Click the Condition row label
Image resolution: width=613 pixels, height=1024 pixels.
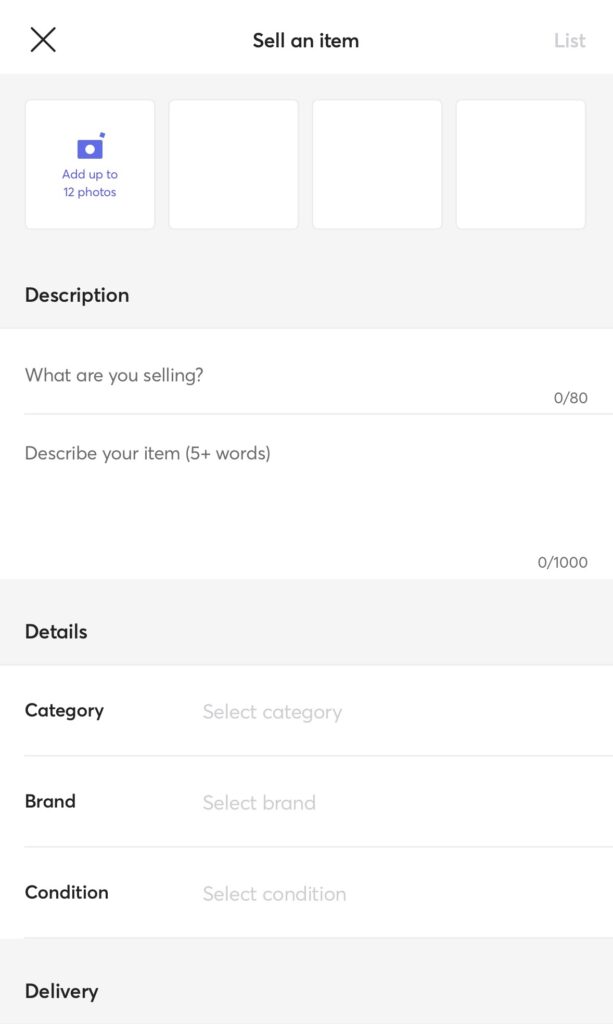point(67,893)
